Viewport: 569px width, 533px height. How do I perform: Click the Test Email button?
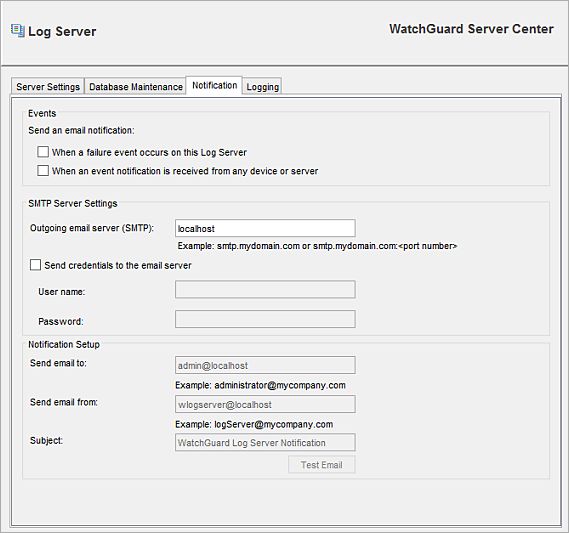point(322,465)
